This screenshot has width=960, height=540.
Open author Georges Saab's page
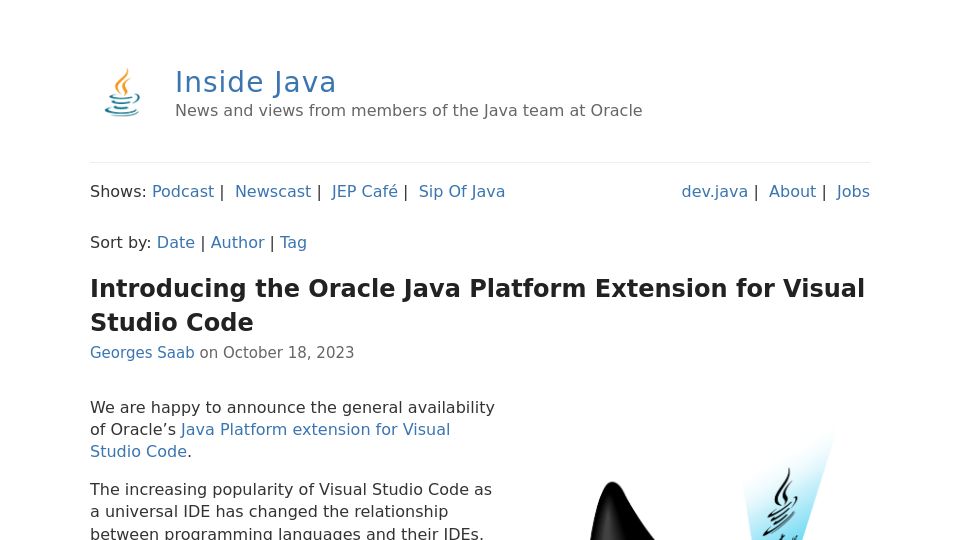tap(142, 353)
